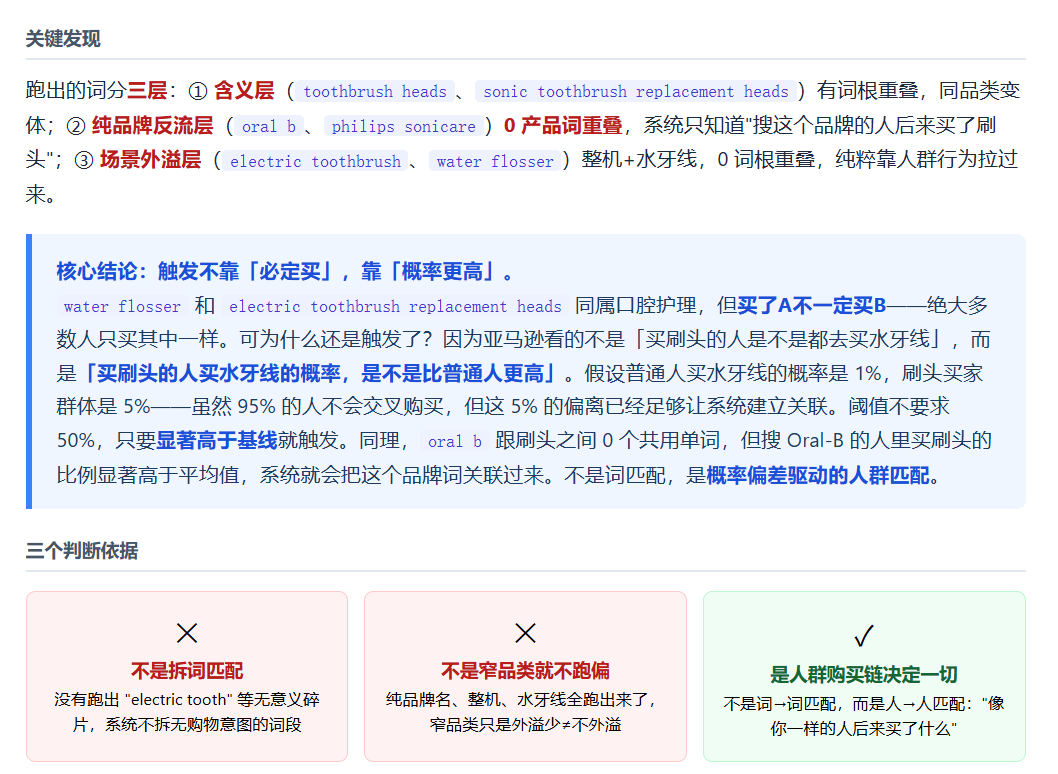Click the green 是人群购买链决定一切 card title
1058x774 pixels.
864,675
